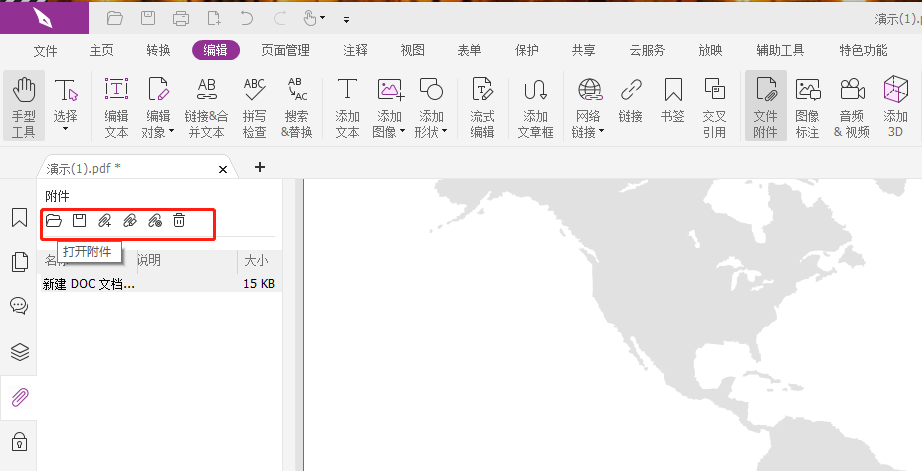Image resolution: width=922 pixels, height=471 pixels.
Task: Open the 放映 ribbon tab
Action: coord(710,51)
